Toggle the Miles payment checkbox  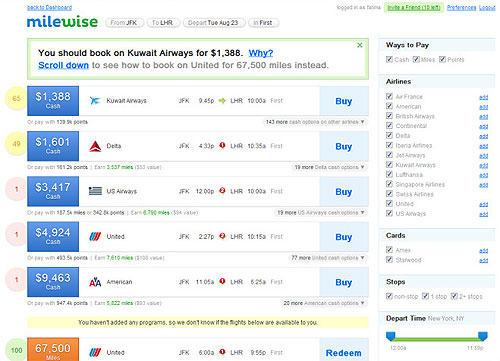[x=416, y=59]
